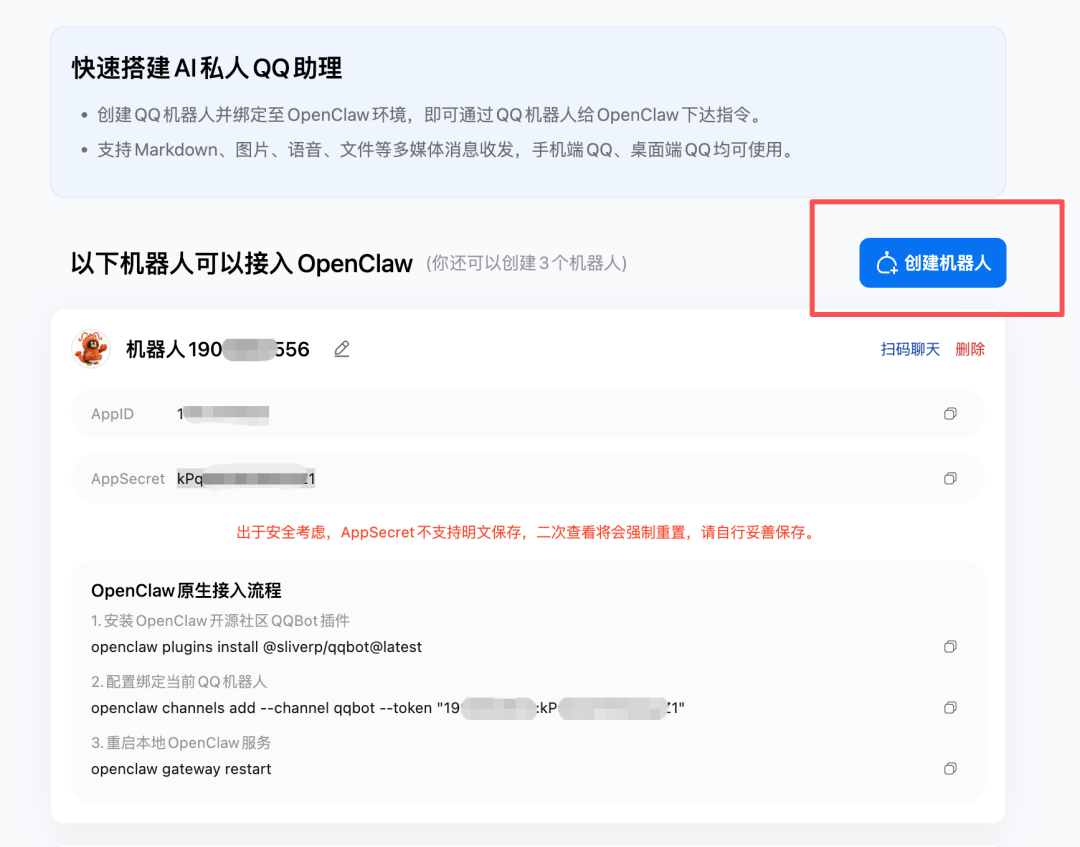Copy the AppSecret using its copy icon
This screenshot has height=847, width=1080.
[950, 478]
